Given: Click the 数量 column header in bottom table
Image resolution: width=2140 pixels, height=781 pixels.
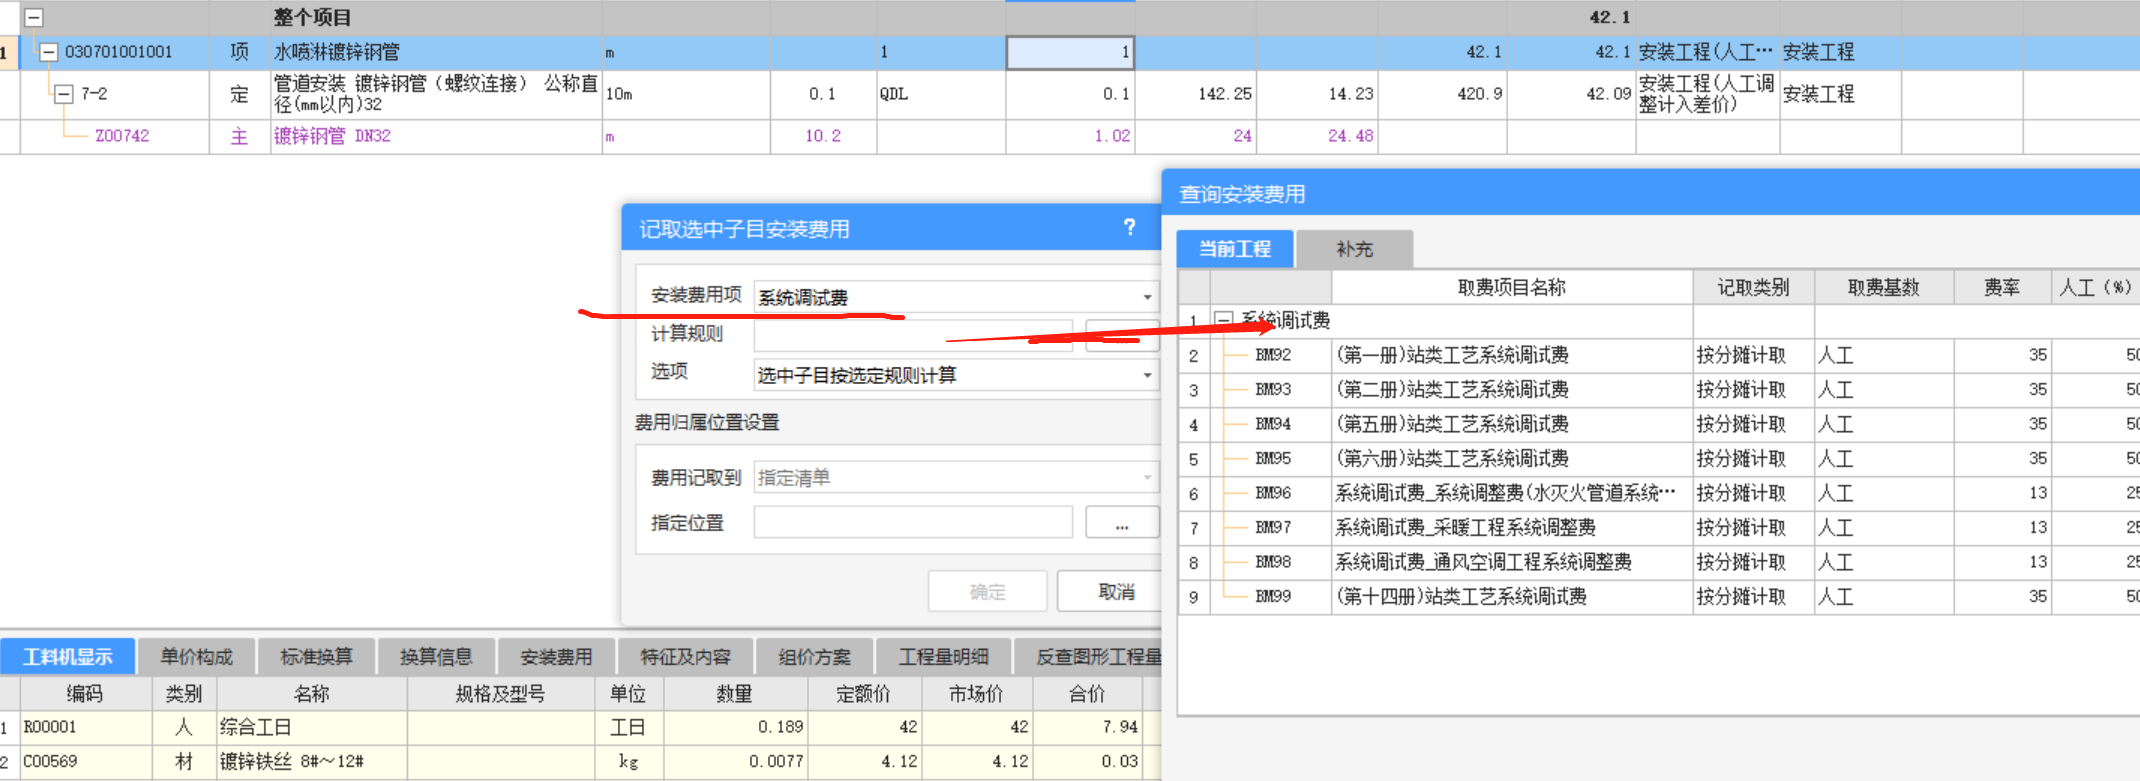Looking at the screenshot, I should tap(734, 694).
